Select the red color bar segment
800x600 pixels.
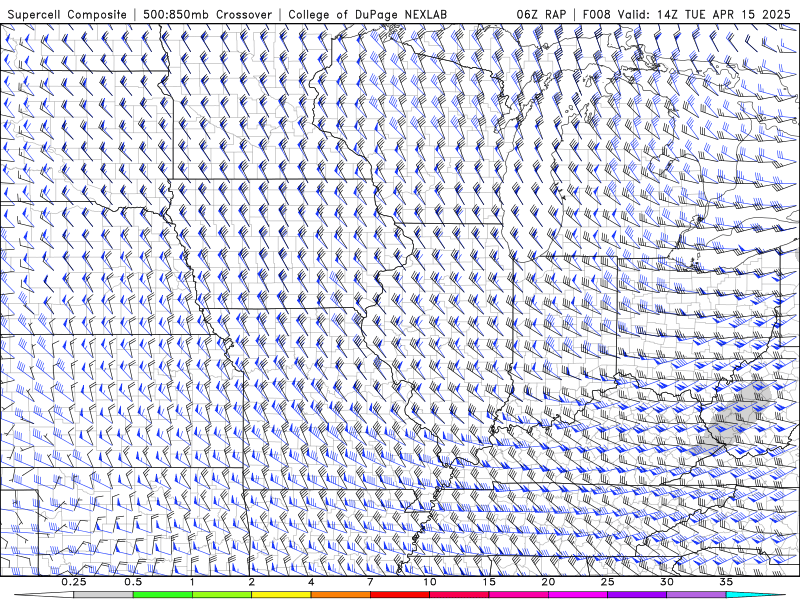400,595
